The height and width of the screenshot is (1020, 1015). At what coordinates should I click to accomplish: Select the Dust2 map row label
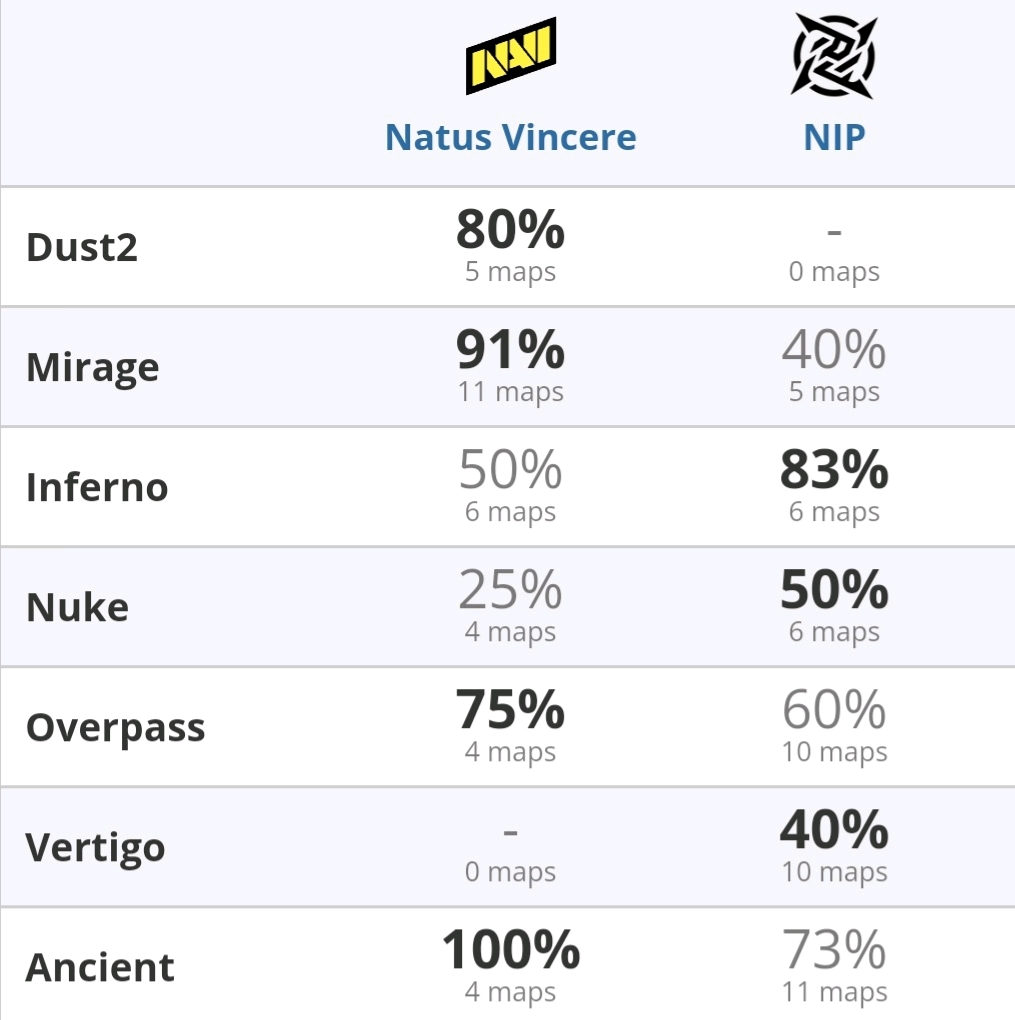(82, 247)
